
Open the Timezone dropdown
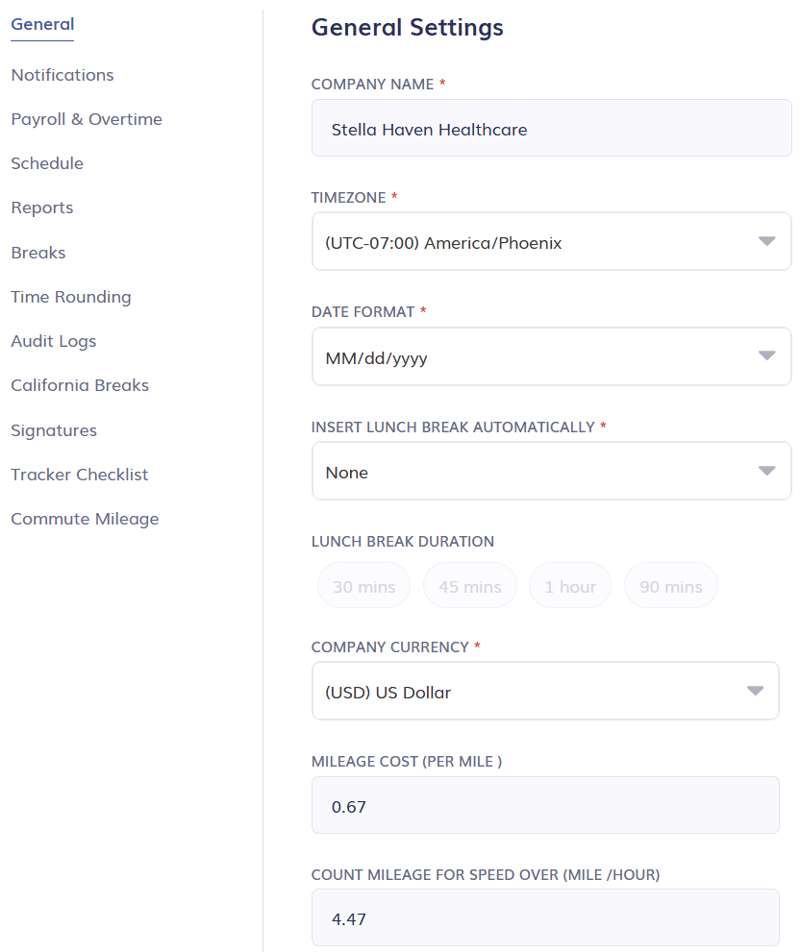(x=551, y=241)
